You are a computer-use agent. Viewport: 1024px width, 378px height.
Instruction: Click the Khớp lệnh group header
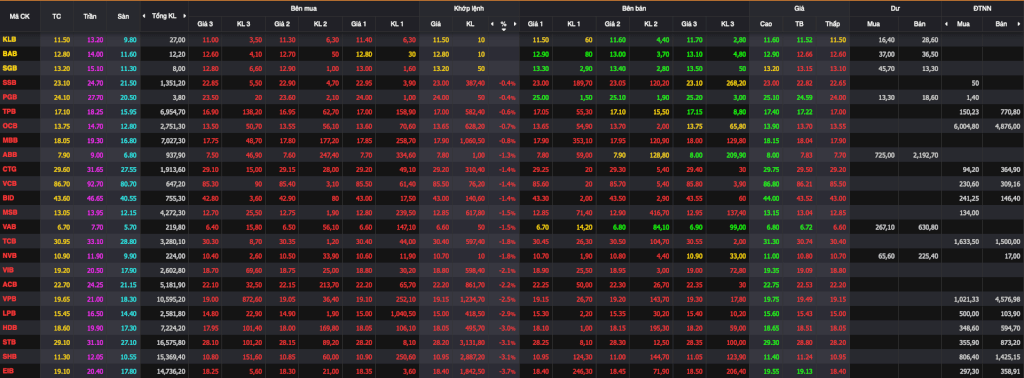(469, 8)
